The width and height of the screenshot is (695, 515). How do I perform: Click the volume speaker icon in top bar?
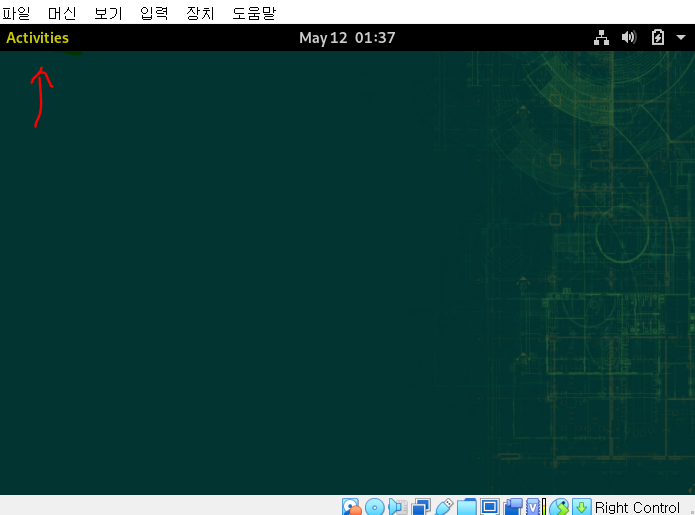coord(629,38)
